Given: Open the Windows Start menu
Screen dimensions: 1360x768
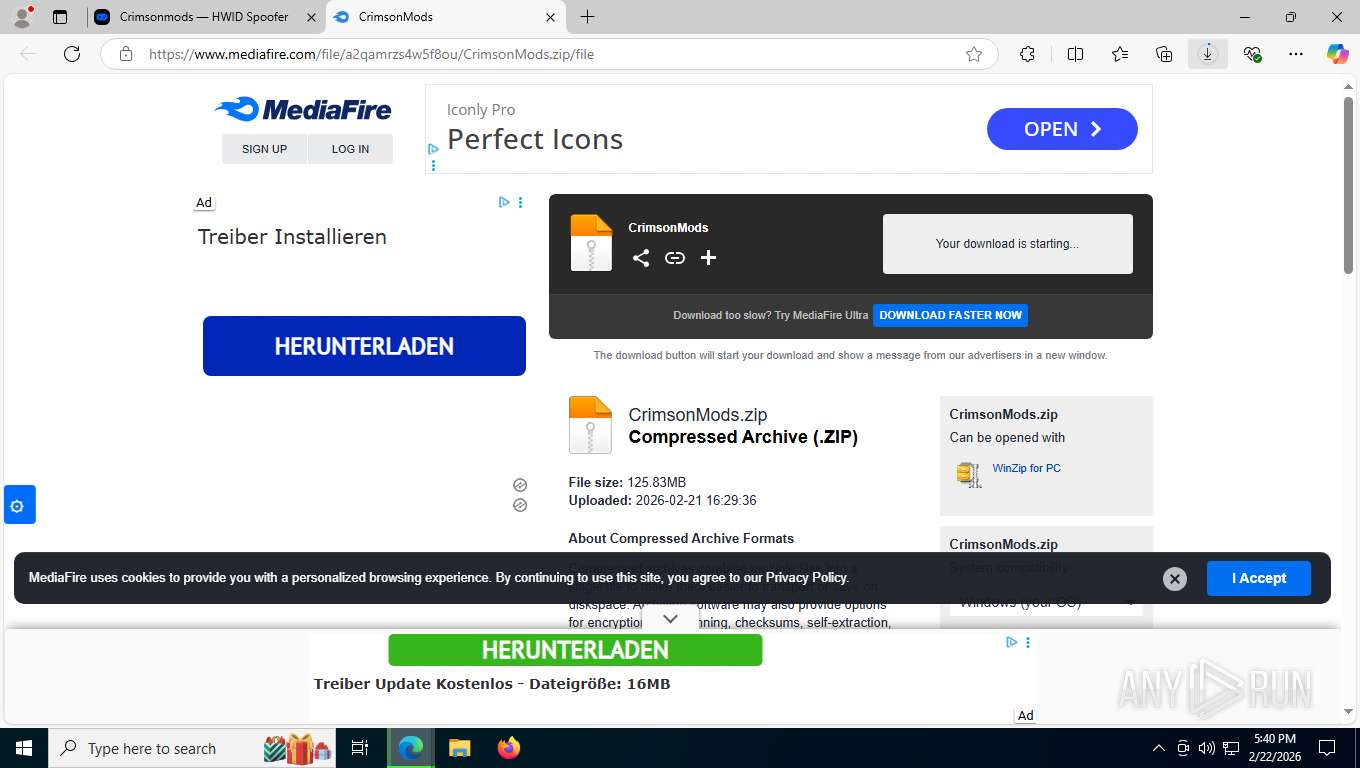Looking at the screenshot, I should [23, 748].
